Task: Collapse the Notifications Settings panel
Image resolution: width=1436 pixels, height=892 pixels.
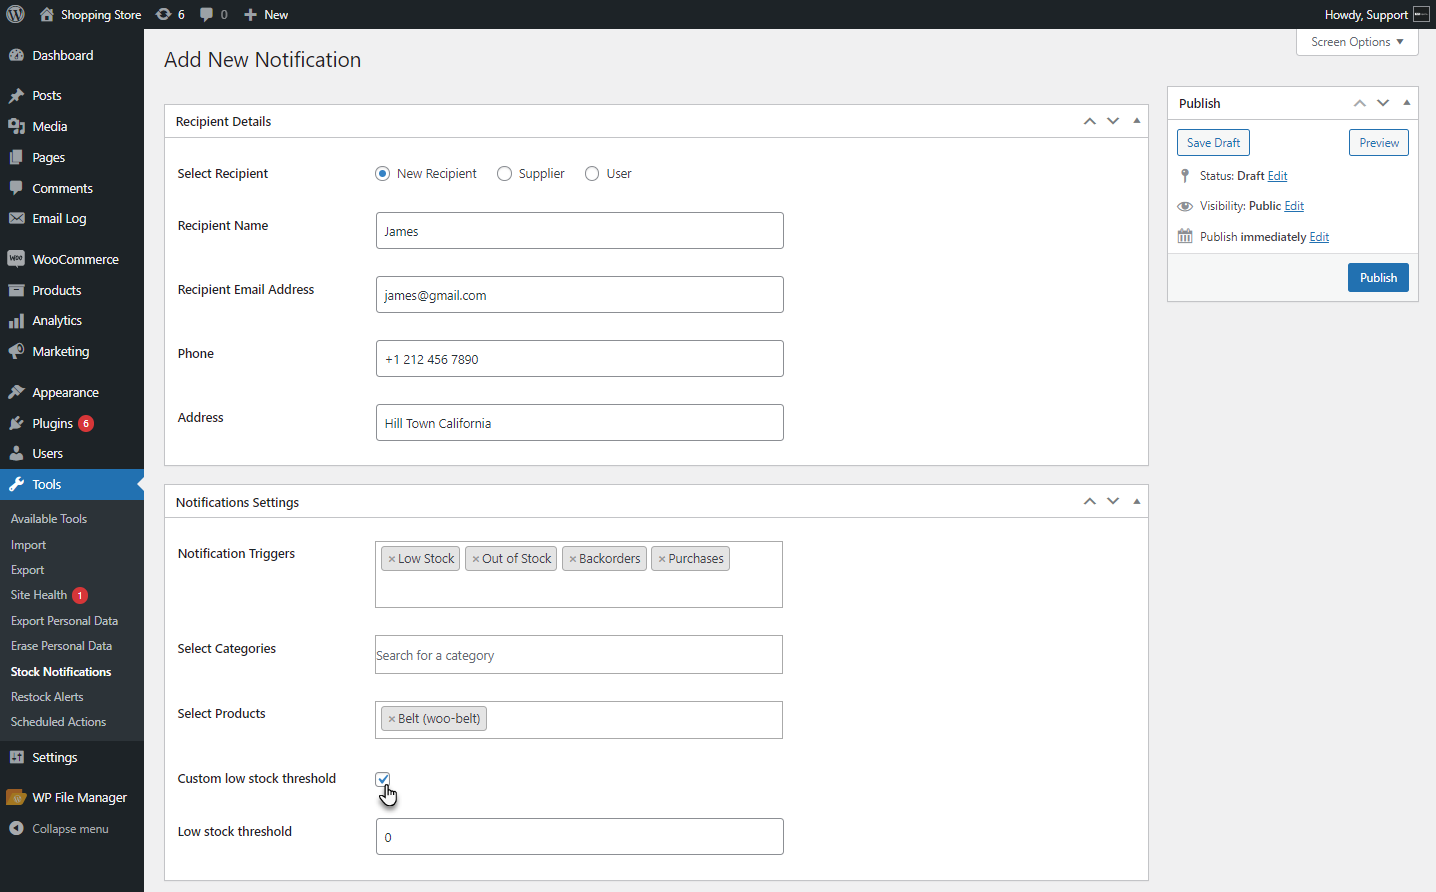Action: point(1137,501)
